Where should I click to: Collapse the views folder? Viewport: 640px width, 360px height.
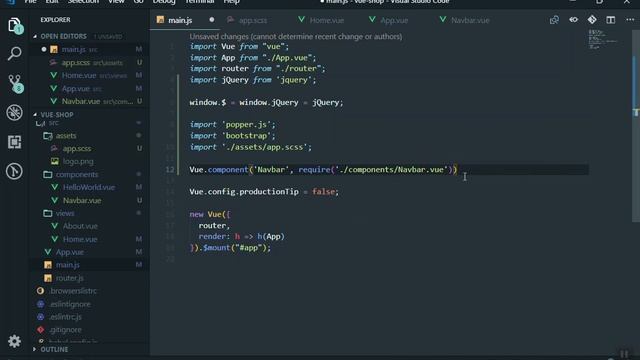[65, 213]
